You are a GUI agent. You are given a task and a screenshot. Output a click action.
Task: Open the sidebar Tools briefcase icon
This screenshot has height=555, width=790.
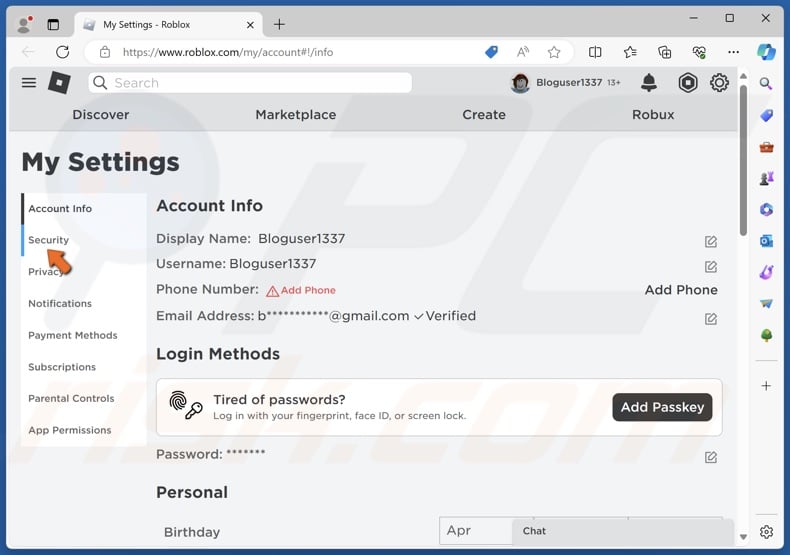tap(766, 147)
